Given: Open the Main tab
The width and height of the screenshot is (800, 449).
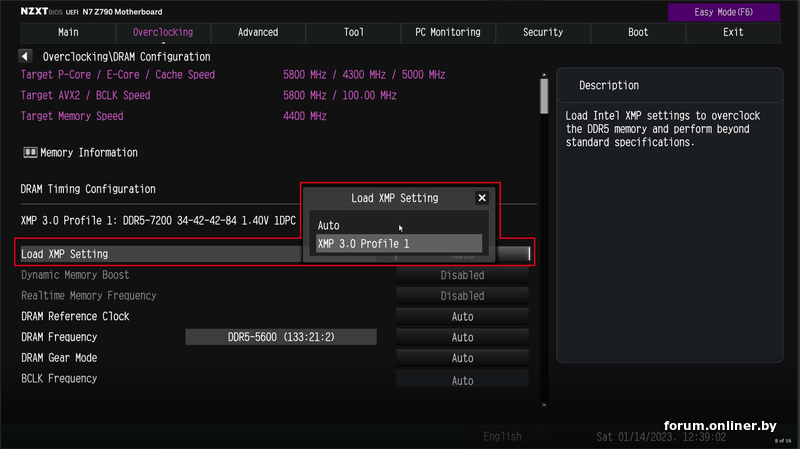Looking at the screenshot, I should [68, 32].
